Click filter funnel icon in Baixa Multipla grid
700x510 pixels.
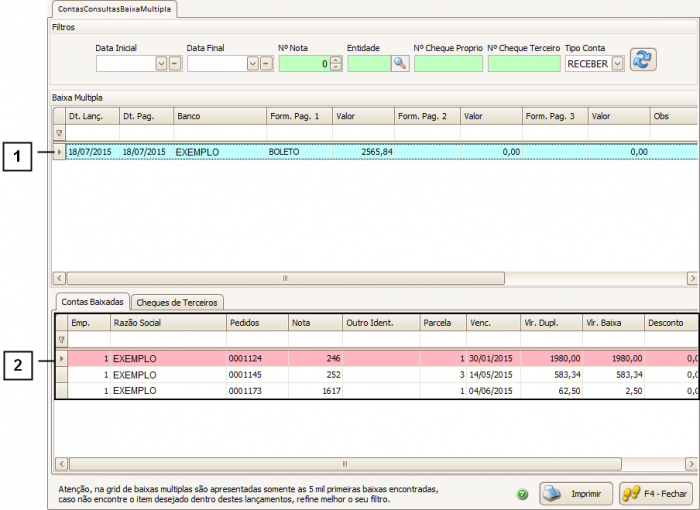coord(59,133)
